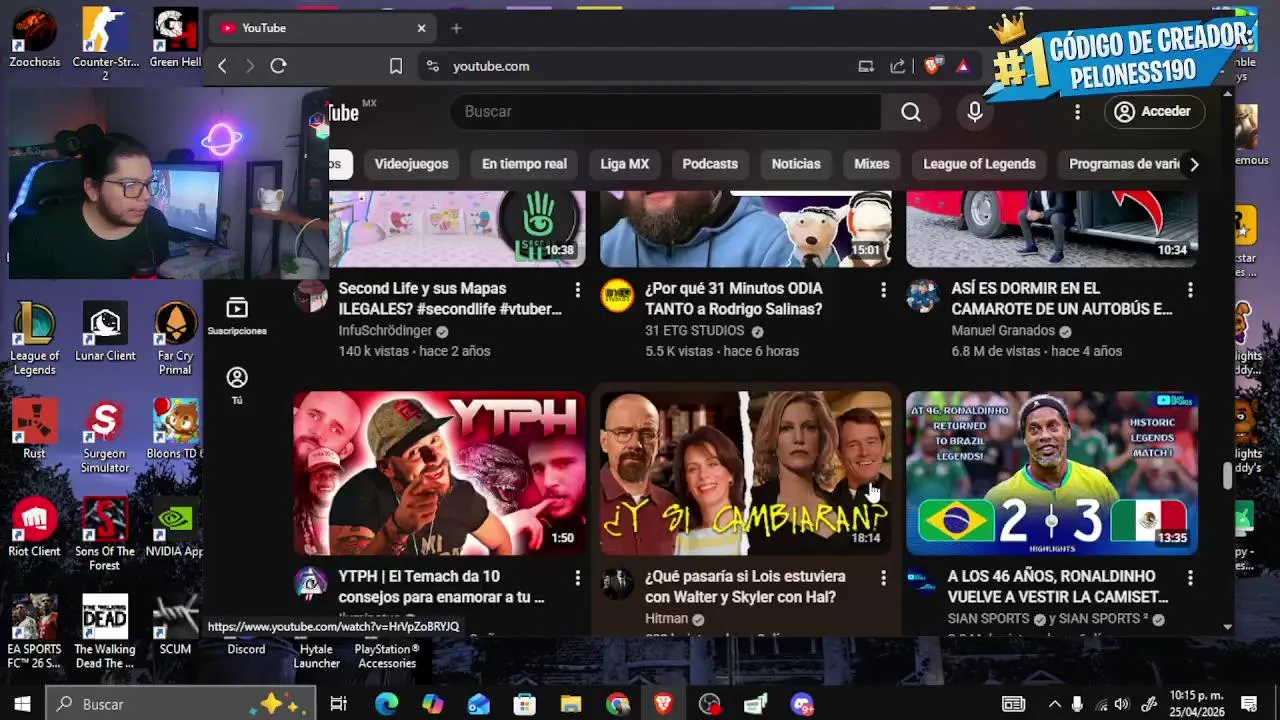Close the YouTube browser tab
This screenshot has width=1280, height=720.
click(421, 28)
